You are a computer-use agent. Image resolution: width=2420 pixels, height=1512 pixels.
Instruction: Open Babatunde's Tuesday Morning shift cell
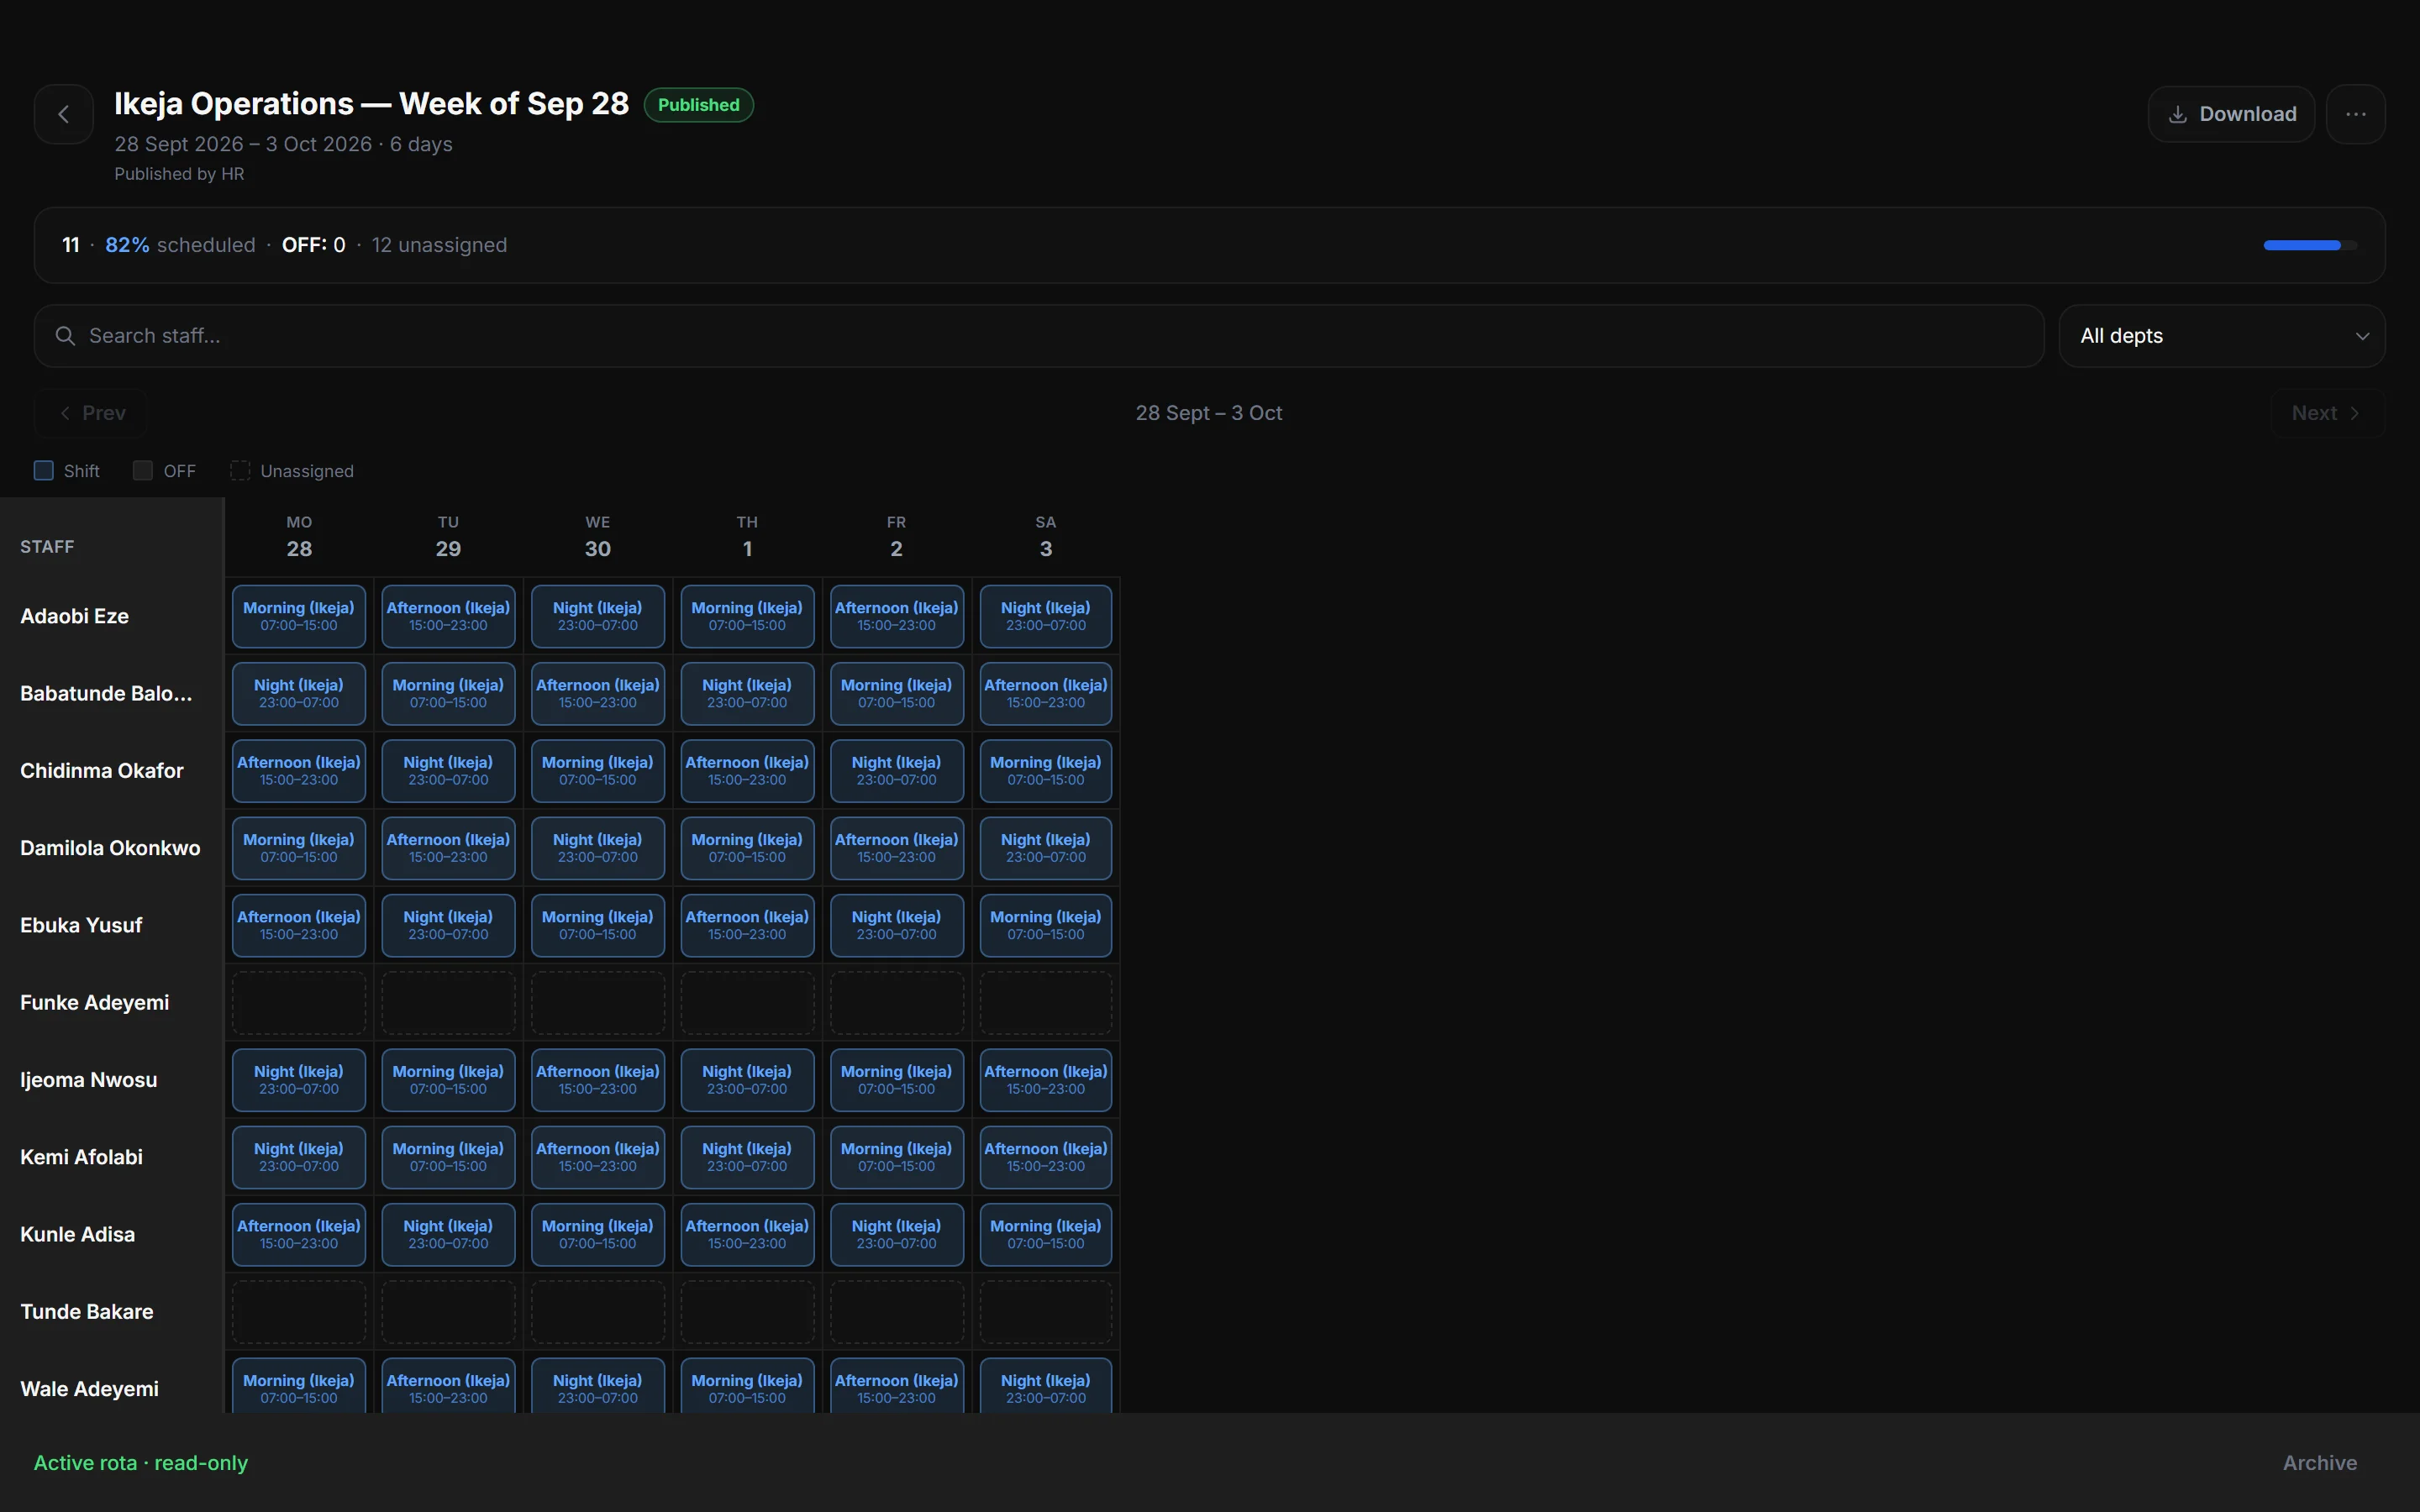(448, 694)
